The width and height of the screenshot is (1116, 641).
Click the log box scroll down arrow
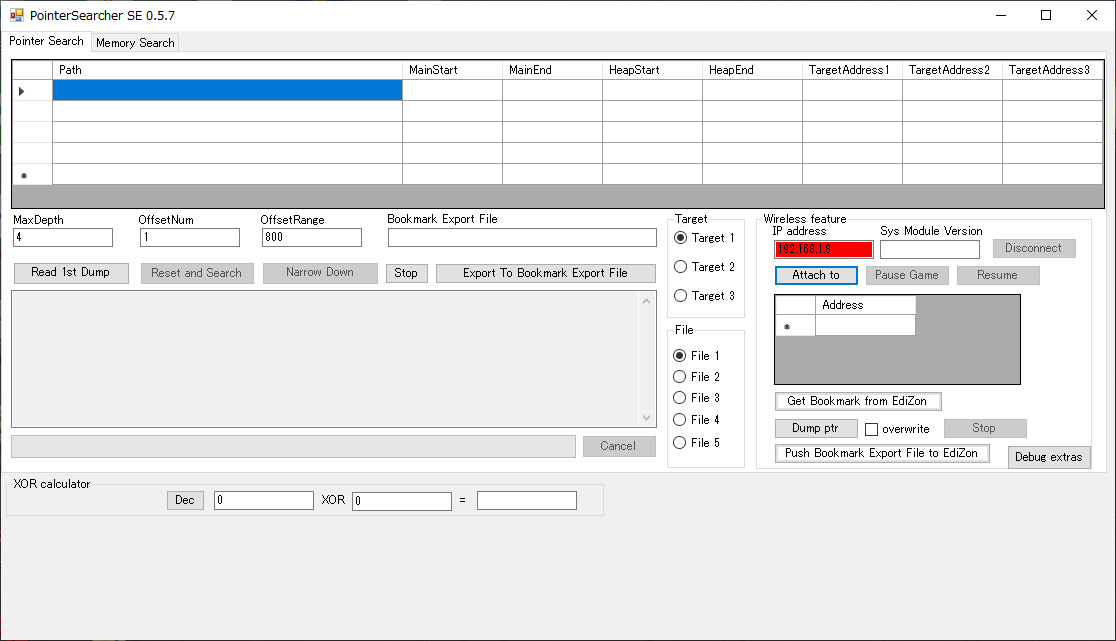coord(646,418)
